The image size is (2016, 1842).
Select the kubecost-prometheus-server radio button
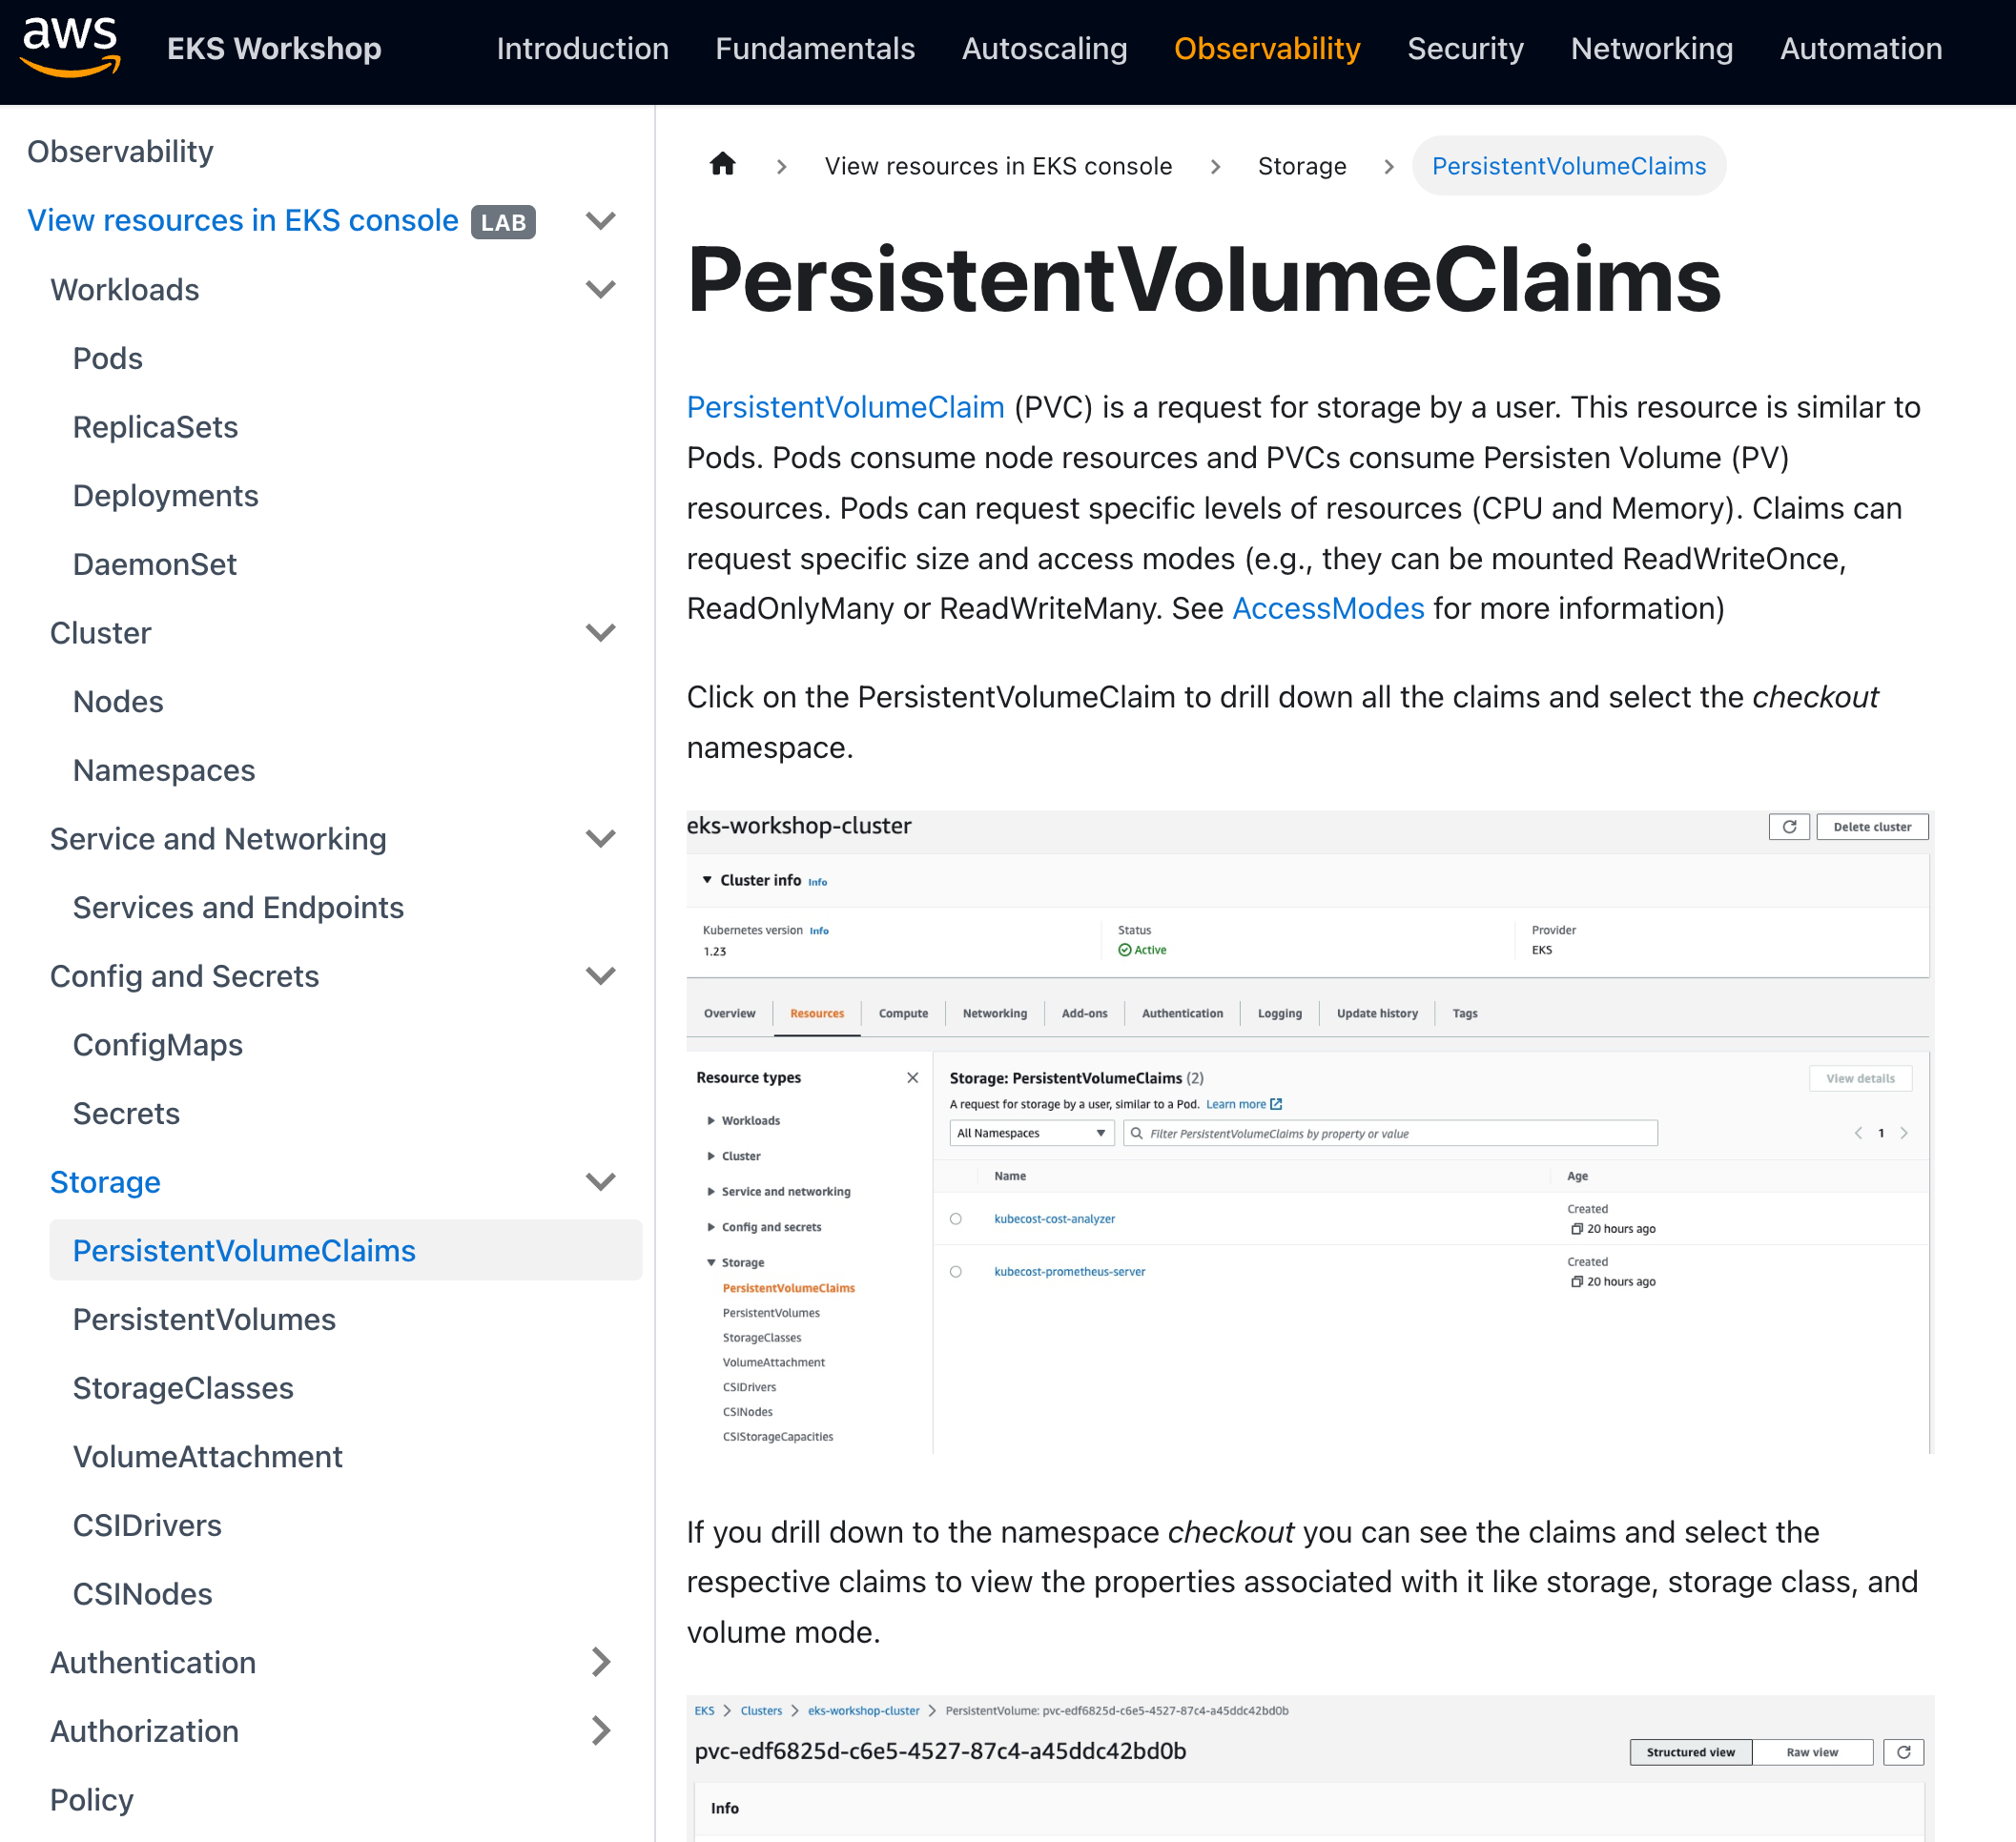pos(956,1272)
